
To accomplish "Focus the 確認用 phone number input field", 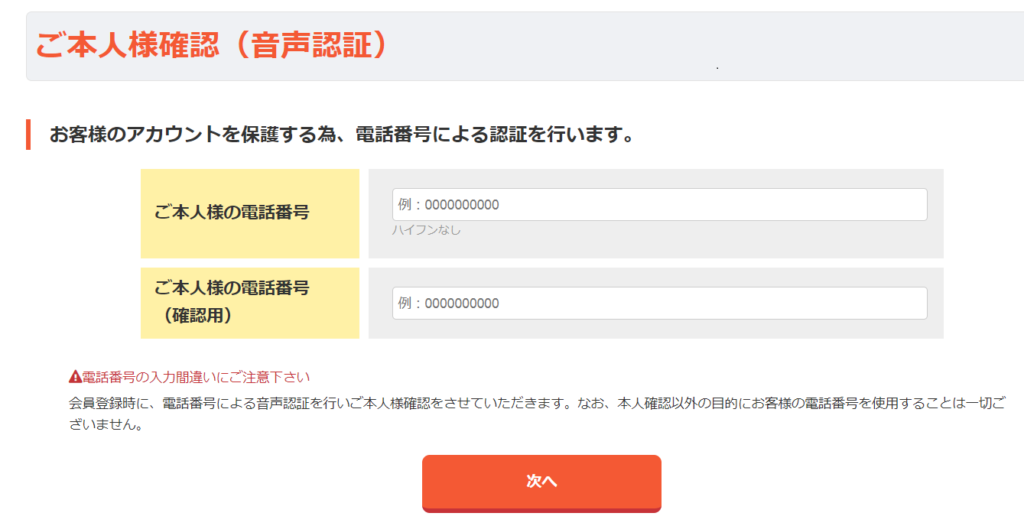I will tap(660, 303).
